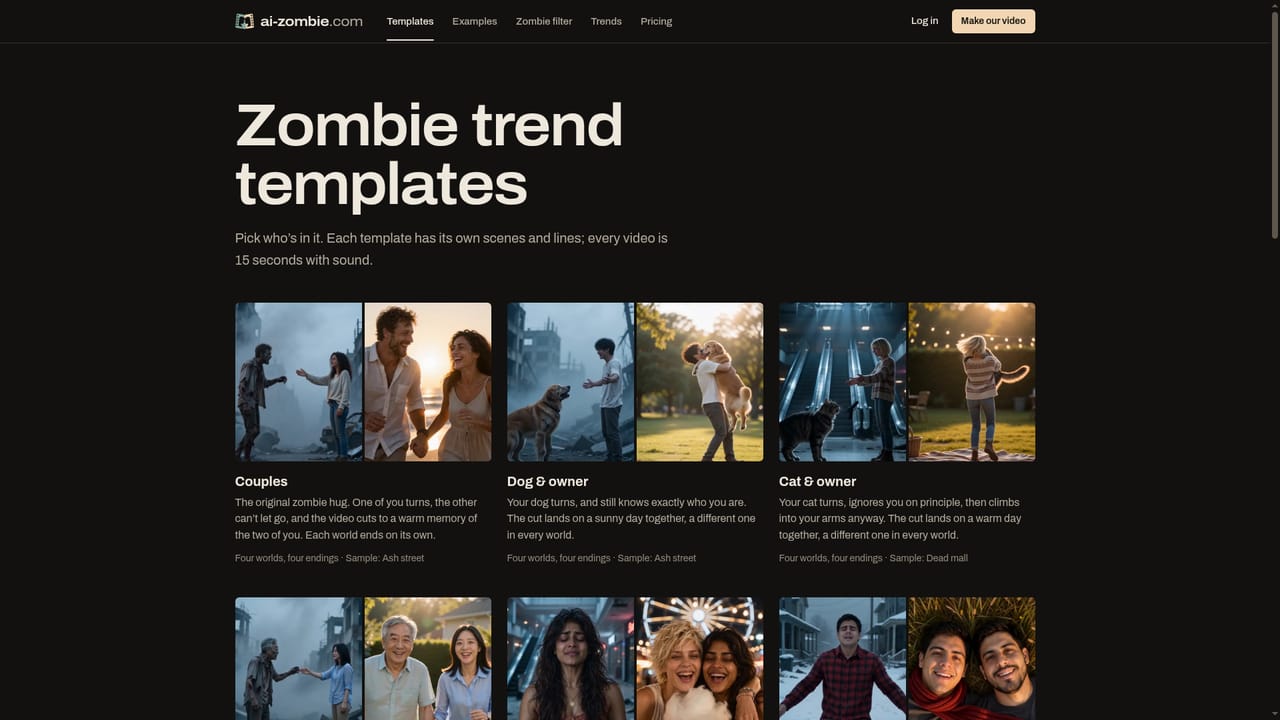The image size is (1280, 720).
Task: Select the elderly man and woman template thumbnail
Action: tap(363, 658)
